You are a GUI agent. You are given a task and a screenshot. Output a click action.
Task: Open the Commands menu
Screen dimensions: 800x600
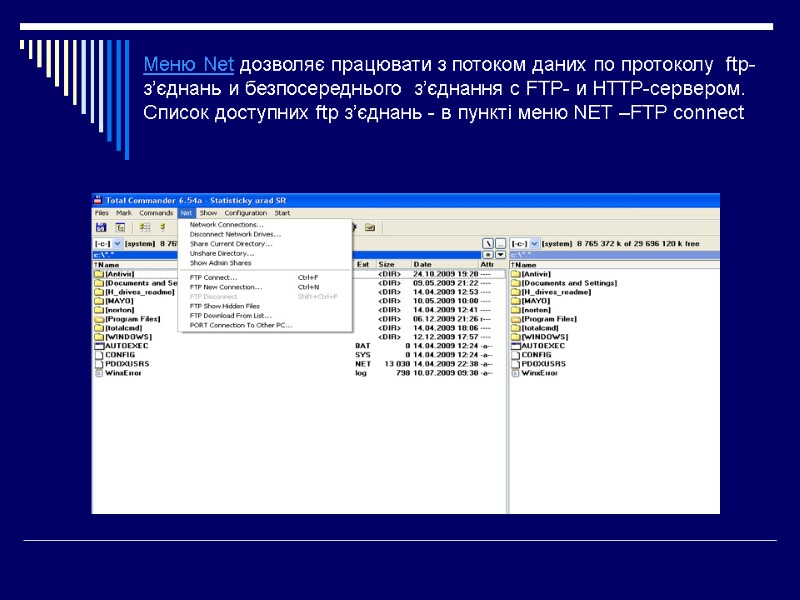coord(156,213)
